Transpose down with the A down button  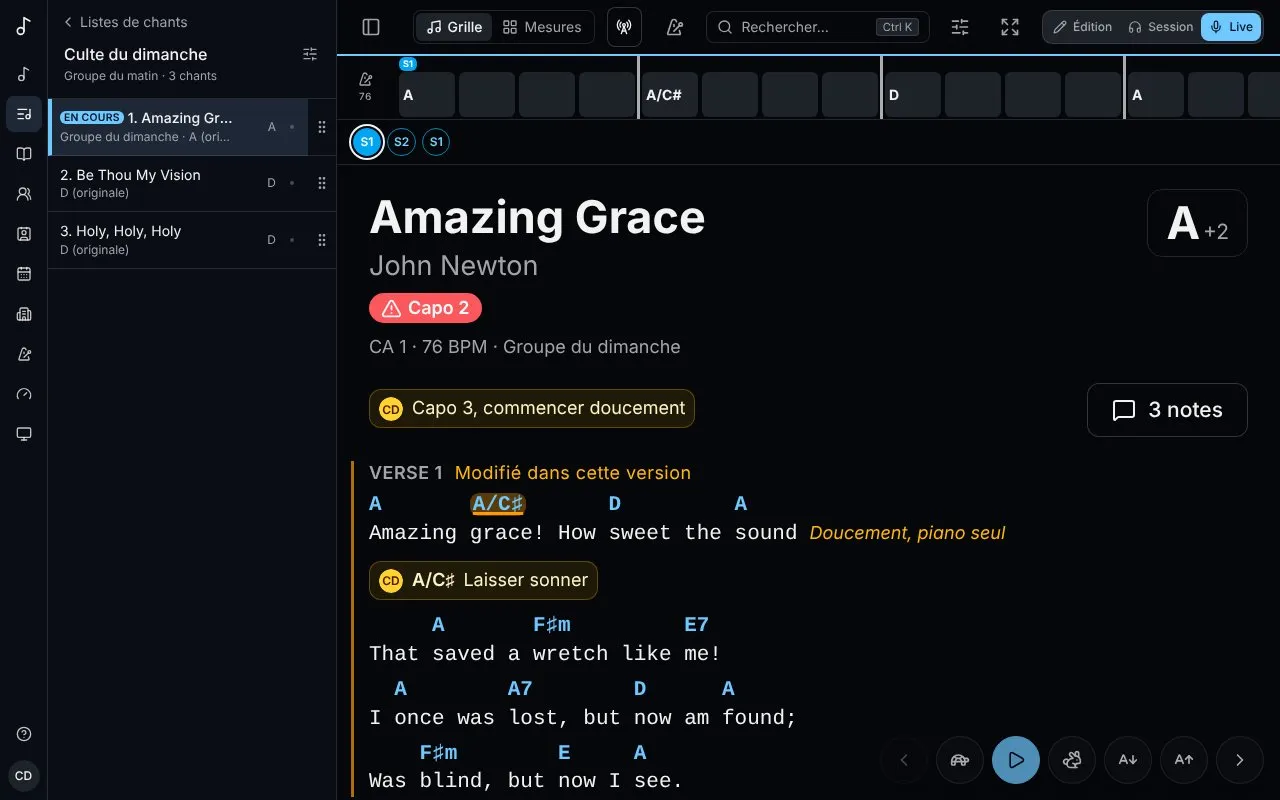coord(1128,760)
